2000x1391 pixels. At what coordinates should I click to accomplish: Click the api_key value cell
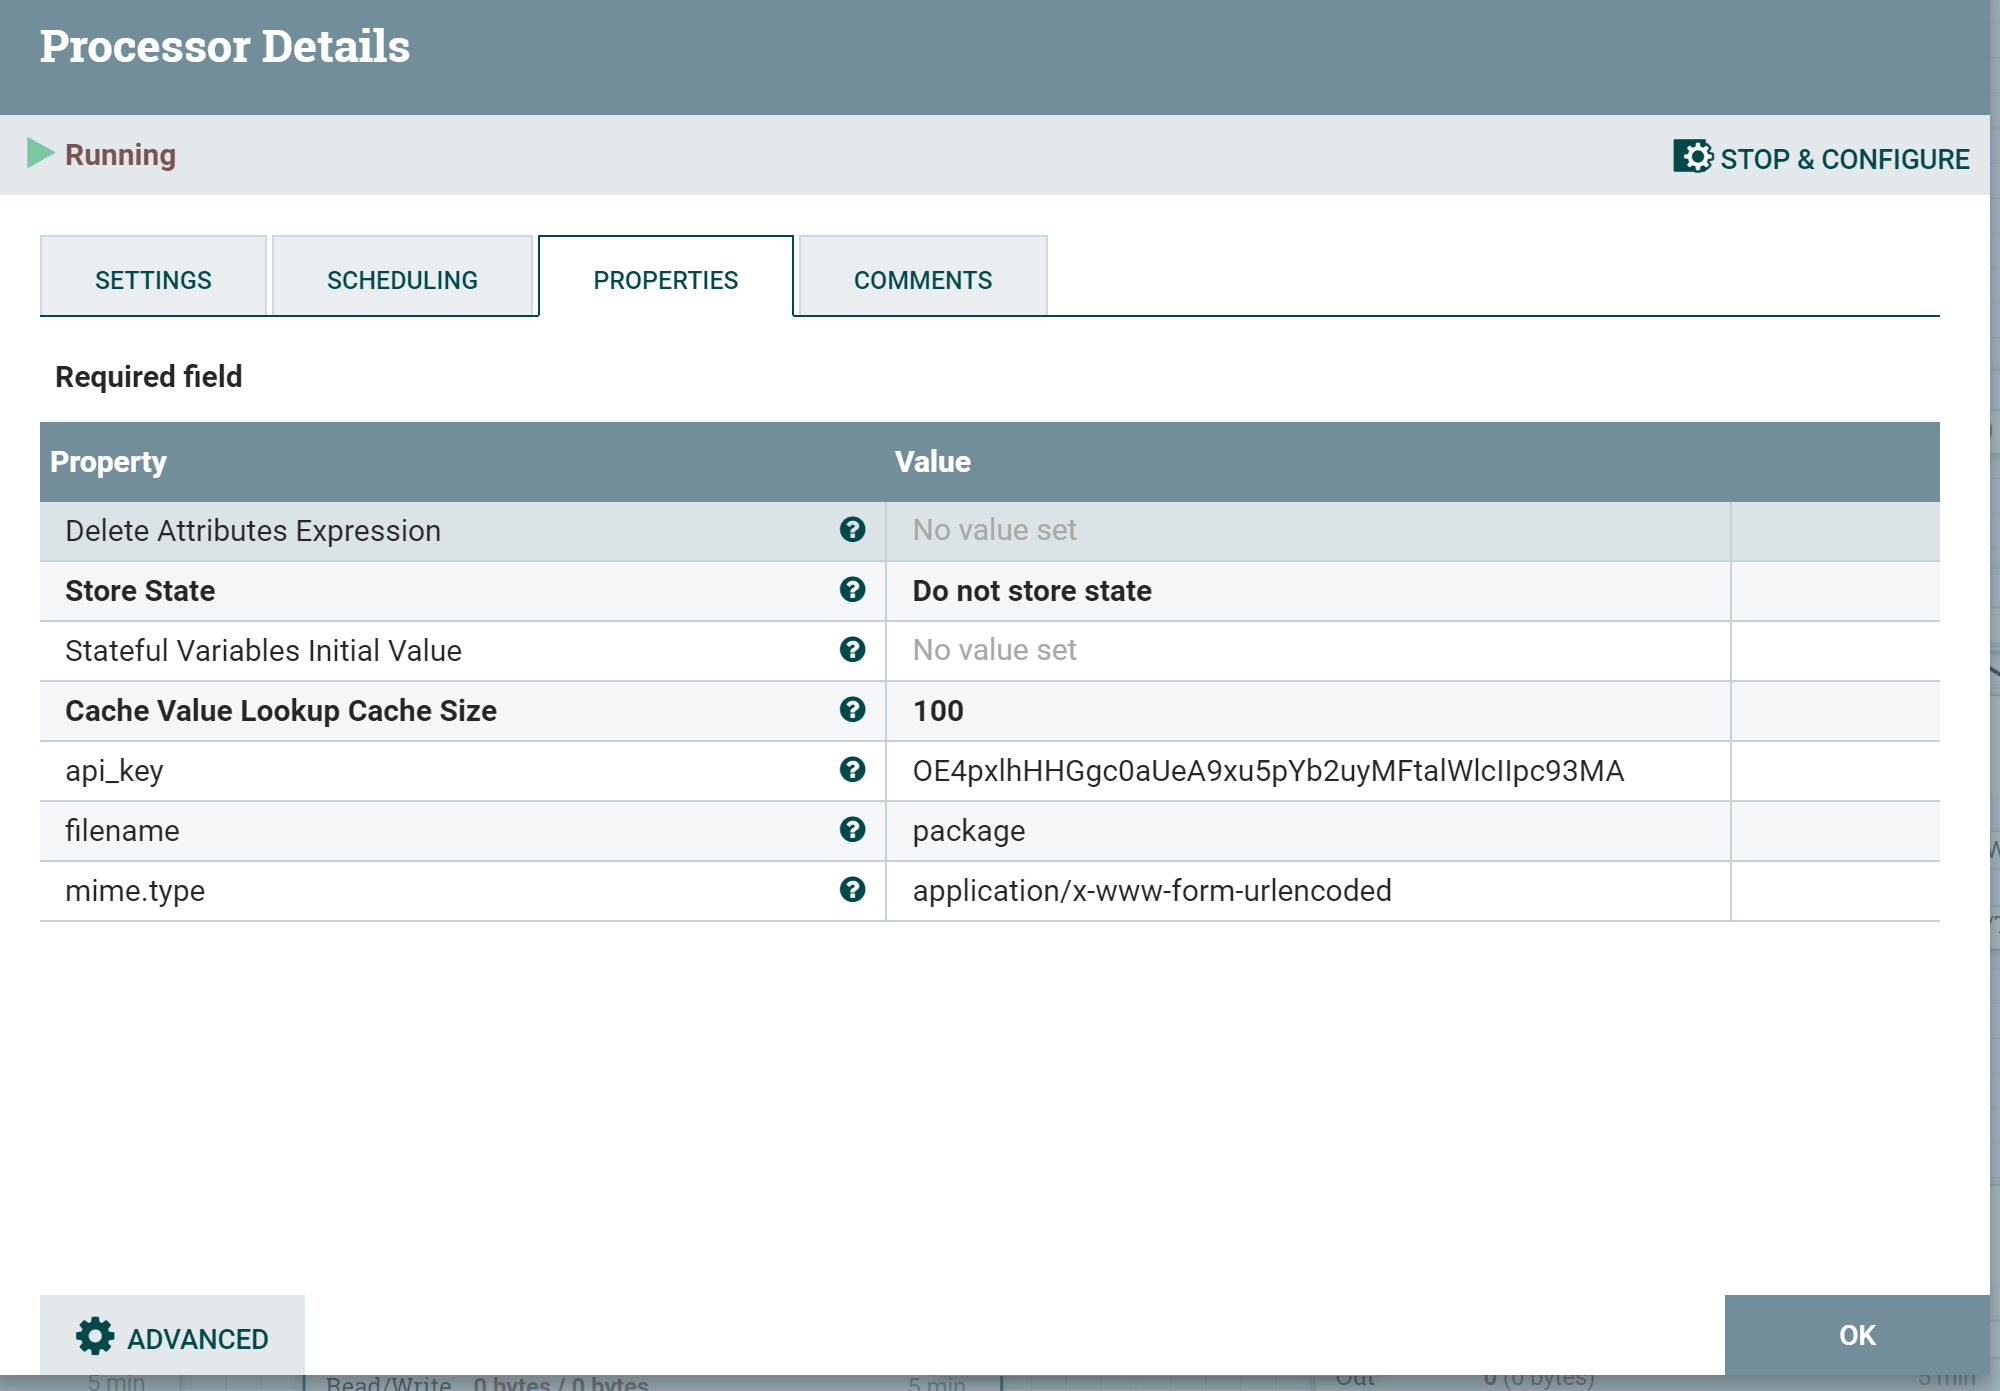1267,771
